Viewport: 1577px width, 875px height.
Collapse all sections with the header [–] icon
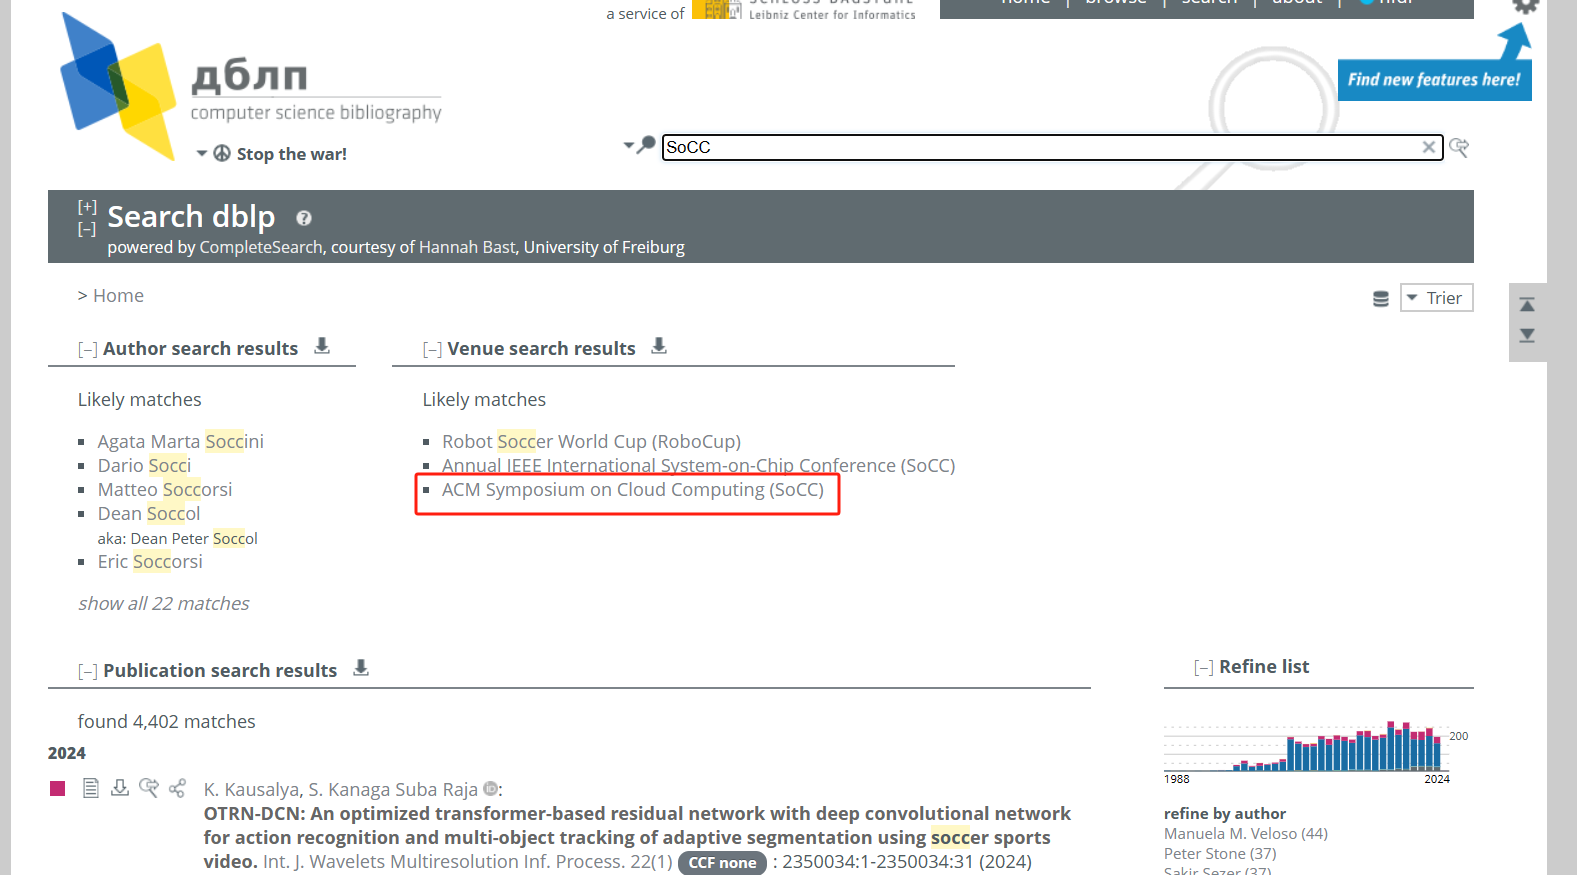point(87,229)
